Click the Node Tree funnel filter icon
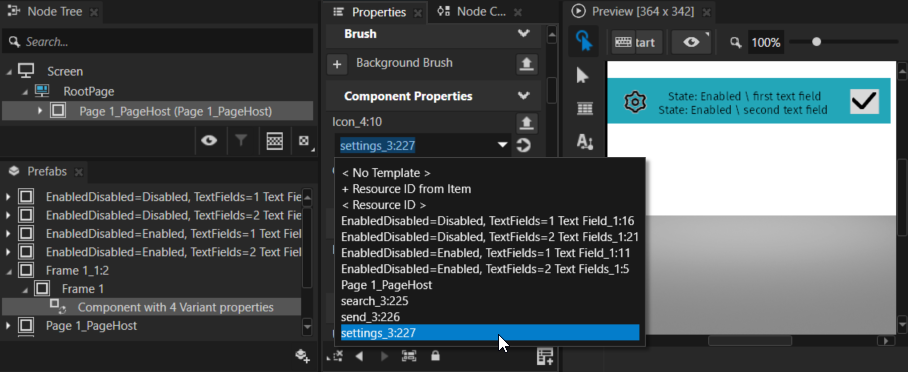 (241, 140)
